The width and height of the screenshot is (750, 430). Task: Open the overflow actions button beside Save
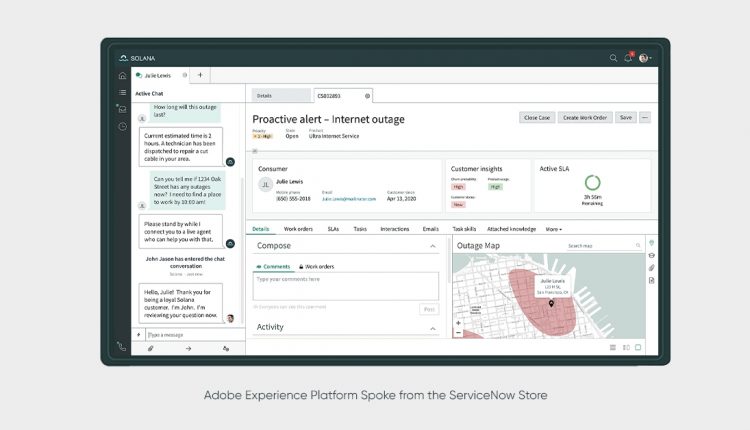point(645,118)
